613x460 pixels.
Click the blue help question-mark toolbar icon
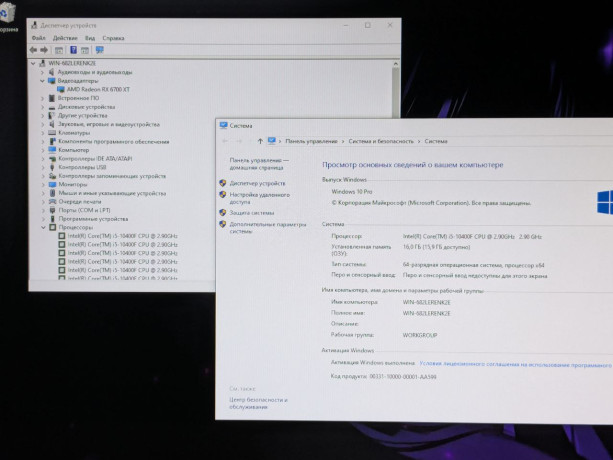pyautogui.click(x=73, y=50)
